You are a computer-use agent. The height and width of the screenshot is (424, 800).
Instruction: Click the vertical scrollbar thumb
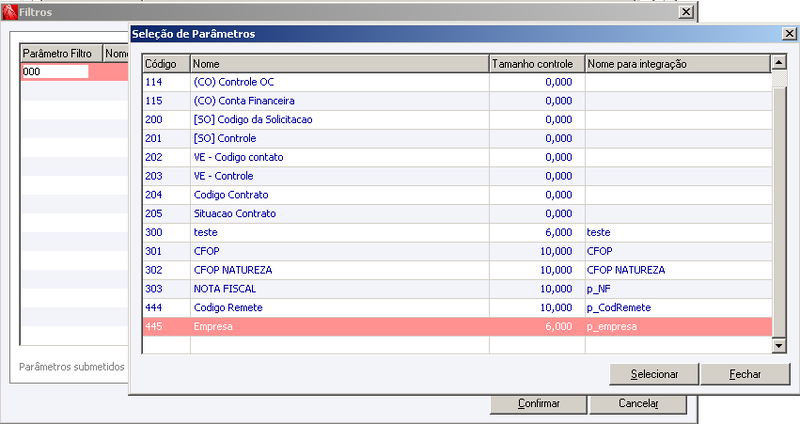pyautogui.click(x=779, y=212)
